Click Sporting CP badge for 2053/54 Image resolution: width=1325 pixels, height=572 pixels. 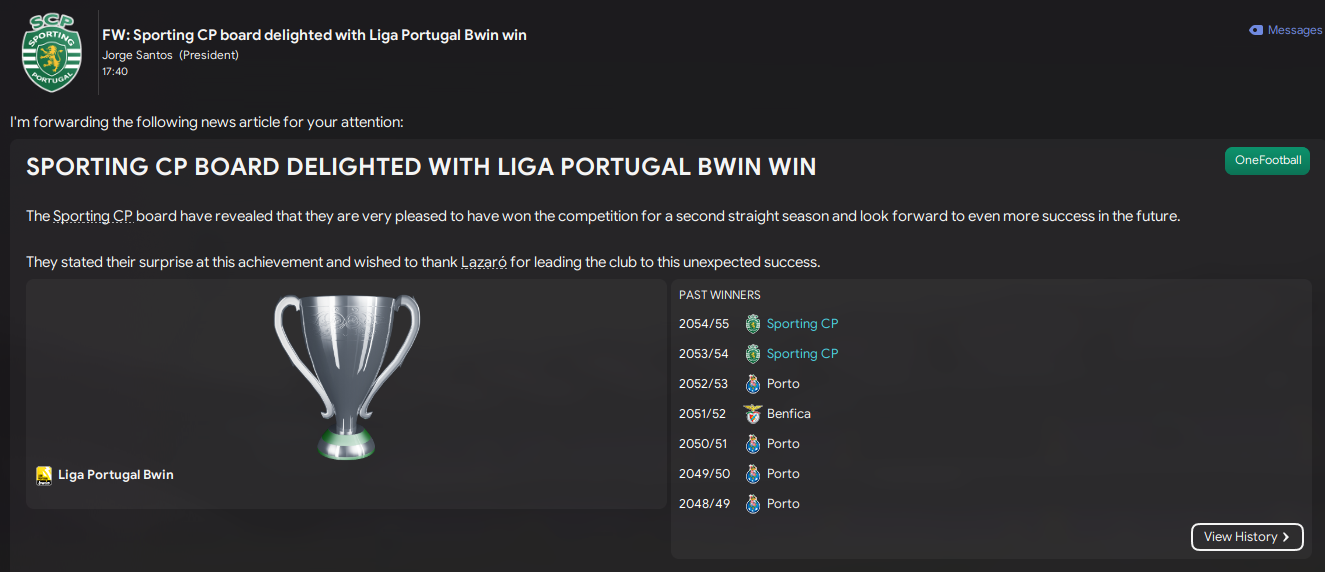(x=753, y=354)
